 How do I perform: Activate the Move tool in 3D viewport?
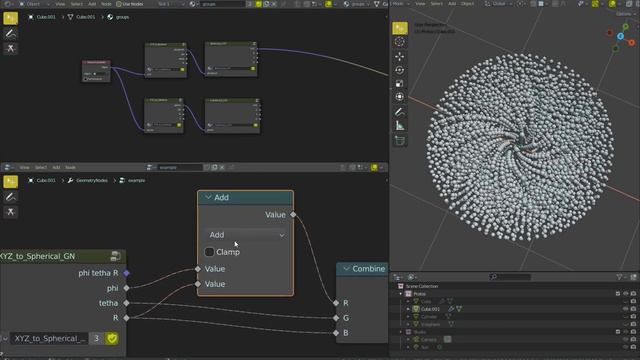400,56
